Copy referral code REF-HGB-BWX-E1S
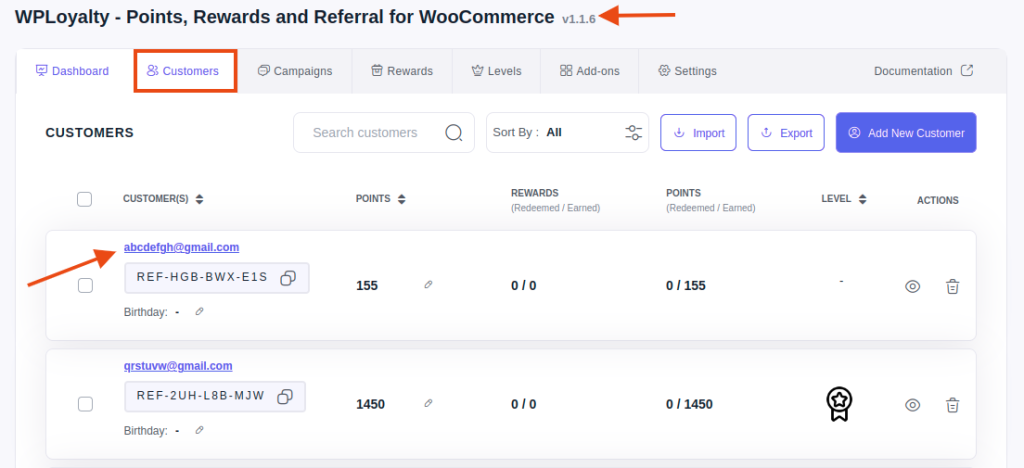Screen dimensions: 1024x468 click(288, 278)
